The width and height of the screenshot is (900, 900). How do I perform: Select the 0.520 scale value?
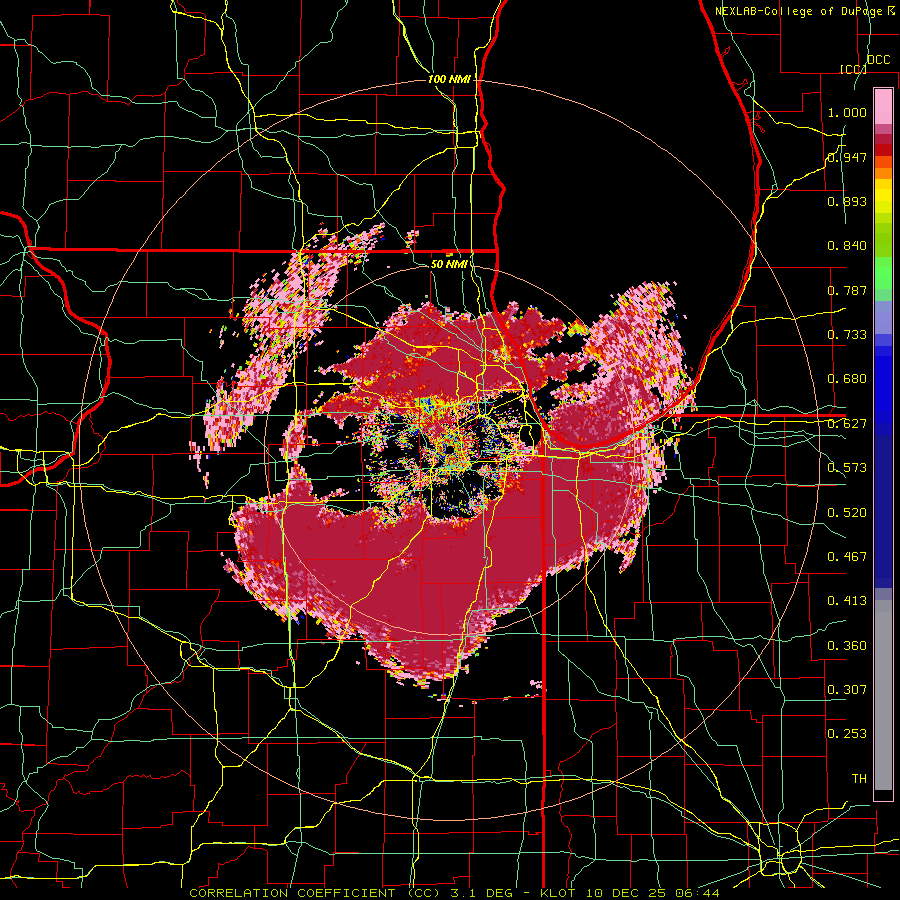coord(847,513)
